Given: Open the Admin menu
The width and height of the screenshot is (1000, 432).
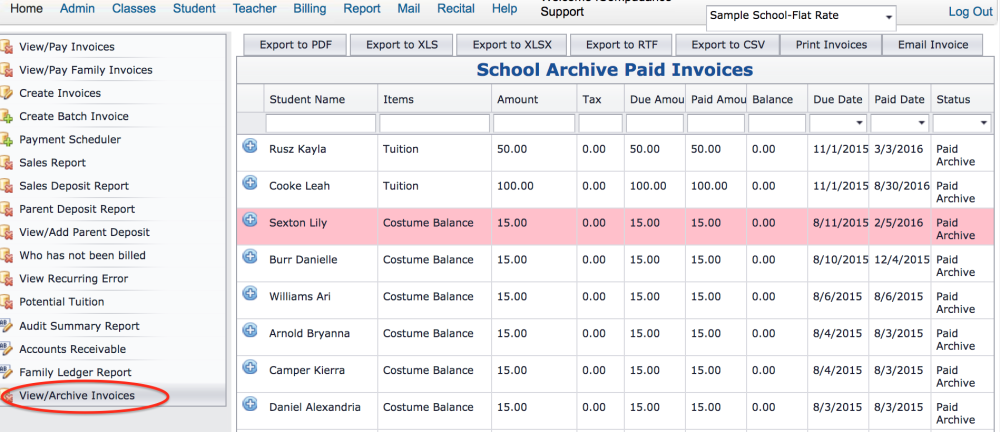Looking at the screenshot, I should 77,9.
